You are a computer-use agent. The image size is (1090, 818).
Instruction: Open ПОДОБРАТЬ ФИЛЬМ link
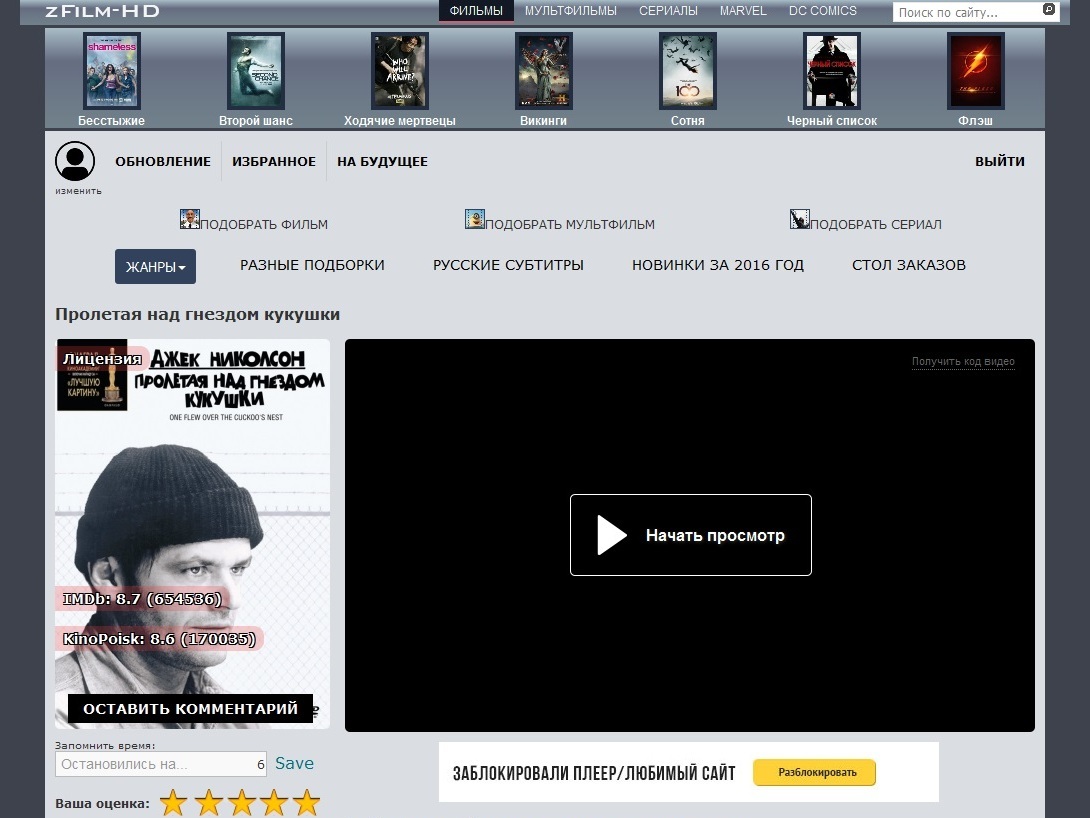tap(264, 224)
